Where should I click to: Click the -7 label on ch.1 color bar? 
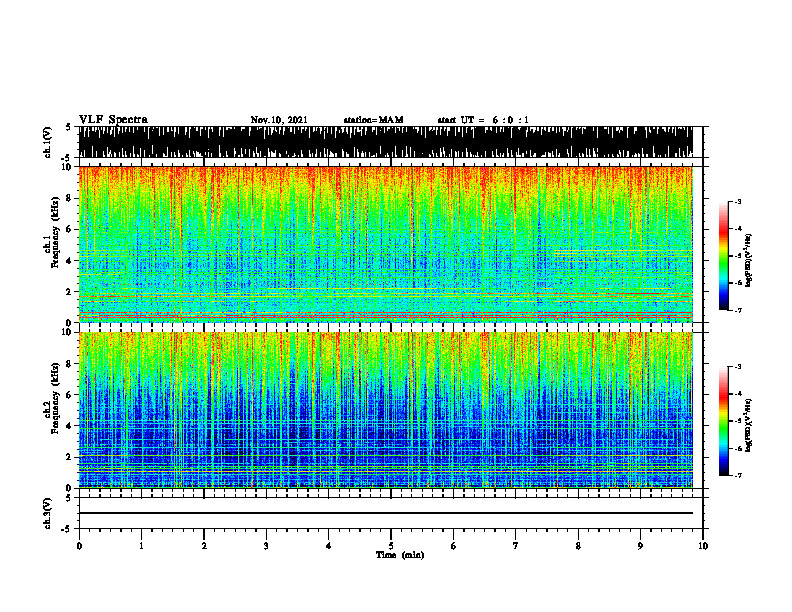coord(738,310)
